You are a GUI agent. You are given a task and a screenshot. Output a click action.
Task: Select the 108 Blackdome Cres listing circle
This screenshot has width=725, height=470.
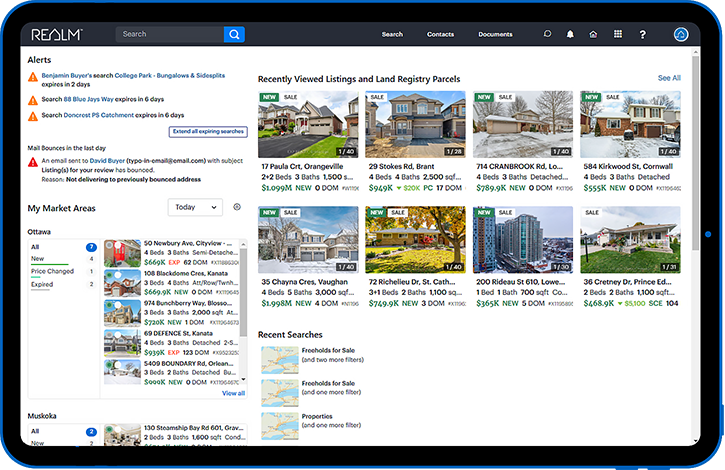pyautogui.click(x=118, y=275)
